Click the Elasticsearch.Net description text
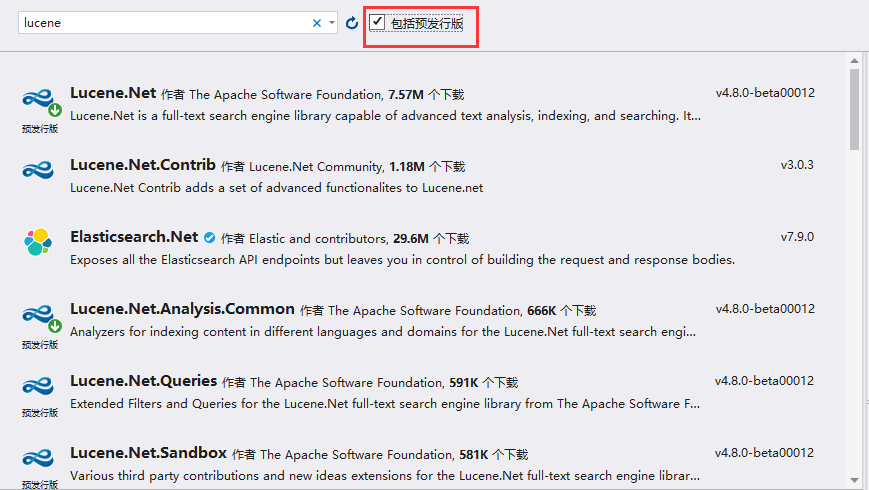The width and height of the screenshot is (869, 490). [402, 260]
